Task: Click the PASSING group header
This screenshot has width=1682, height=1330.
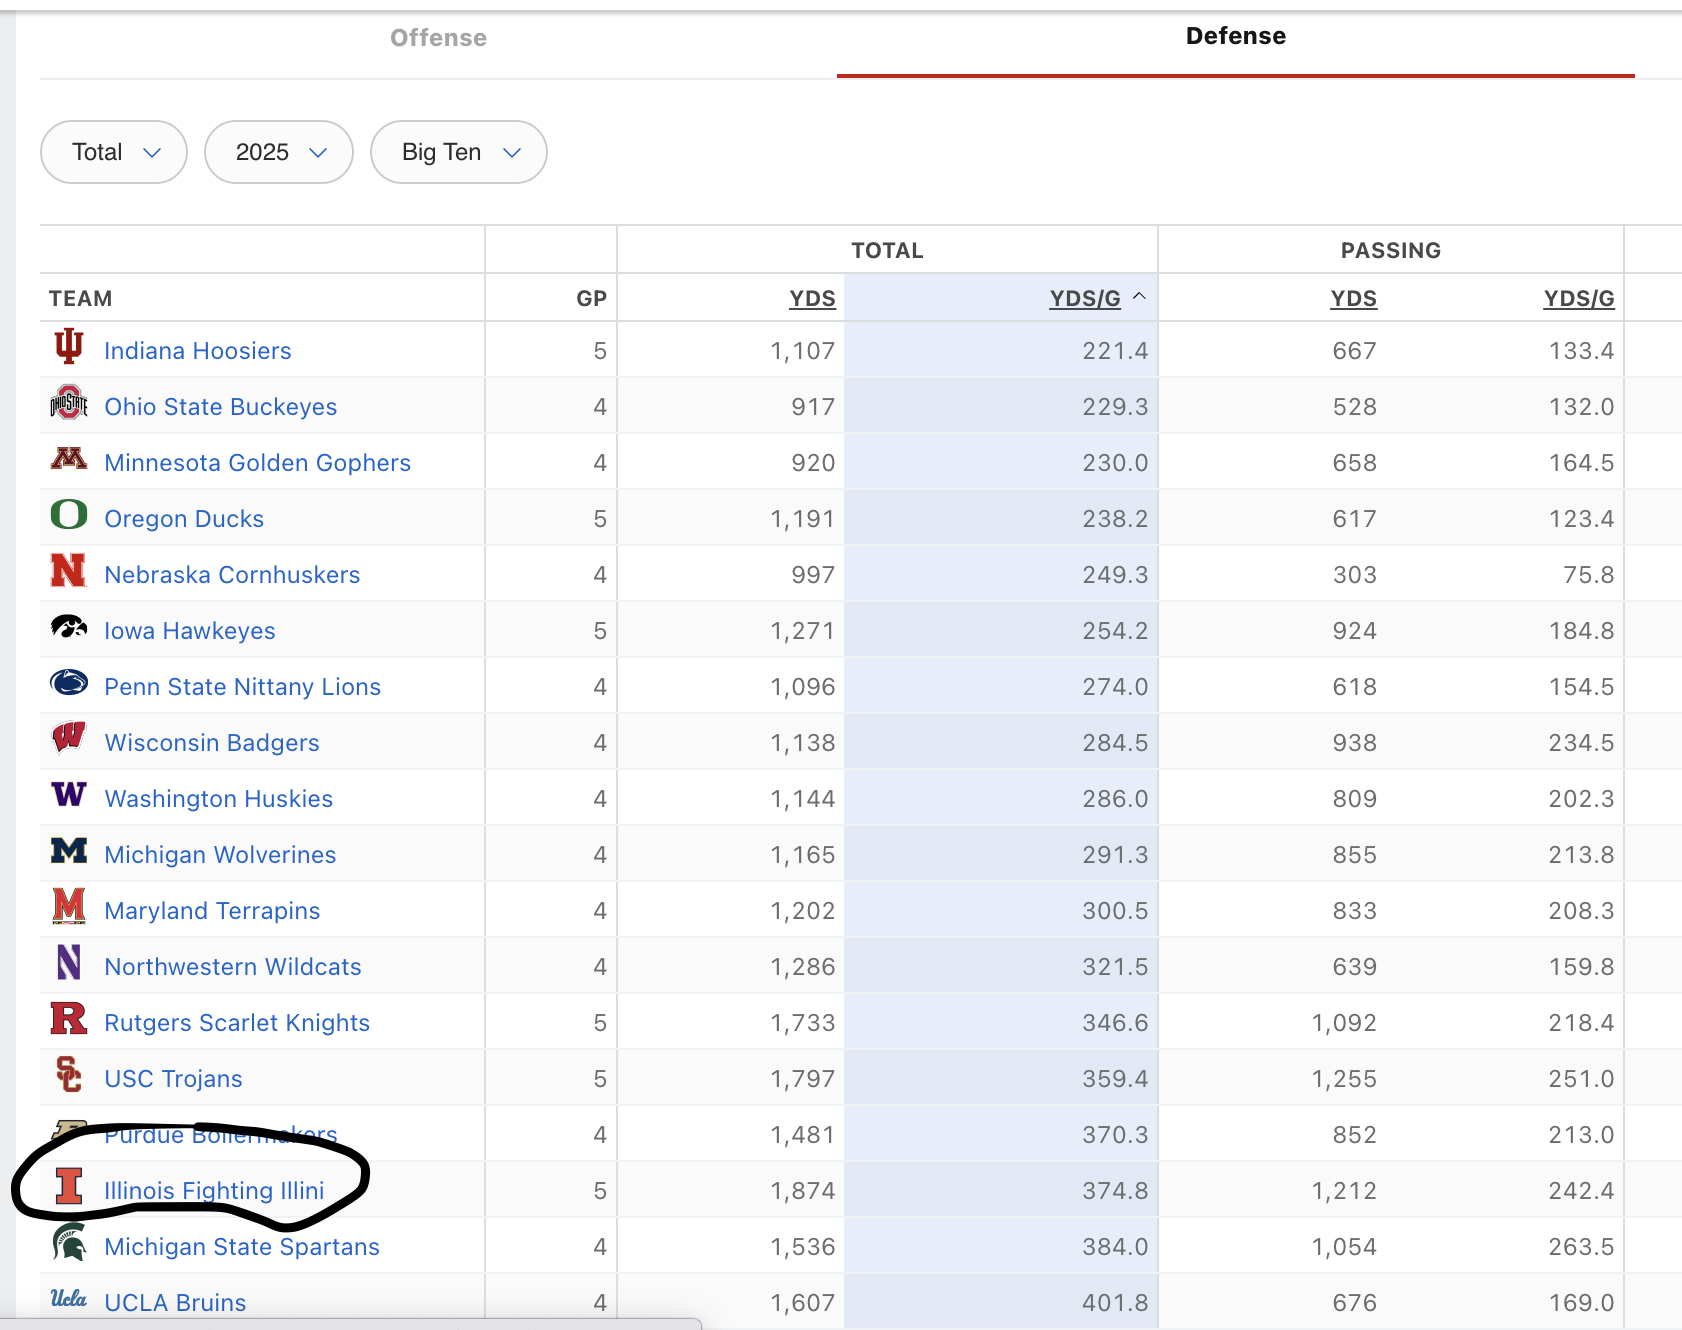Action: pos(1391,251)
